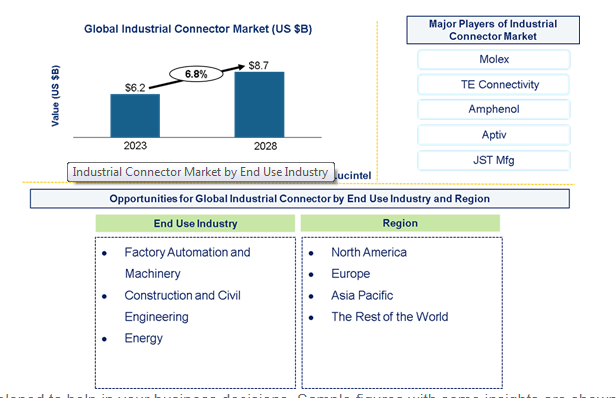Click the 6.8% growth rate oval
The width and height of the screenshot is (616, 398).
point(196,74)
